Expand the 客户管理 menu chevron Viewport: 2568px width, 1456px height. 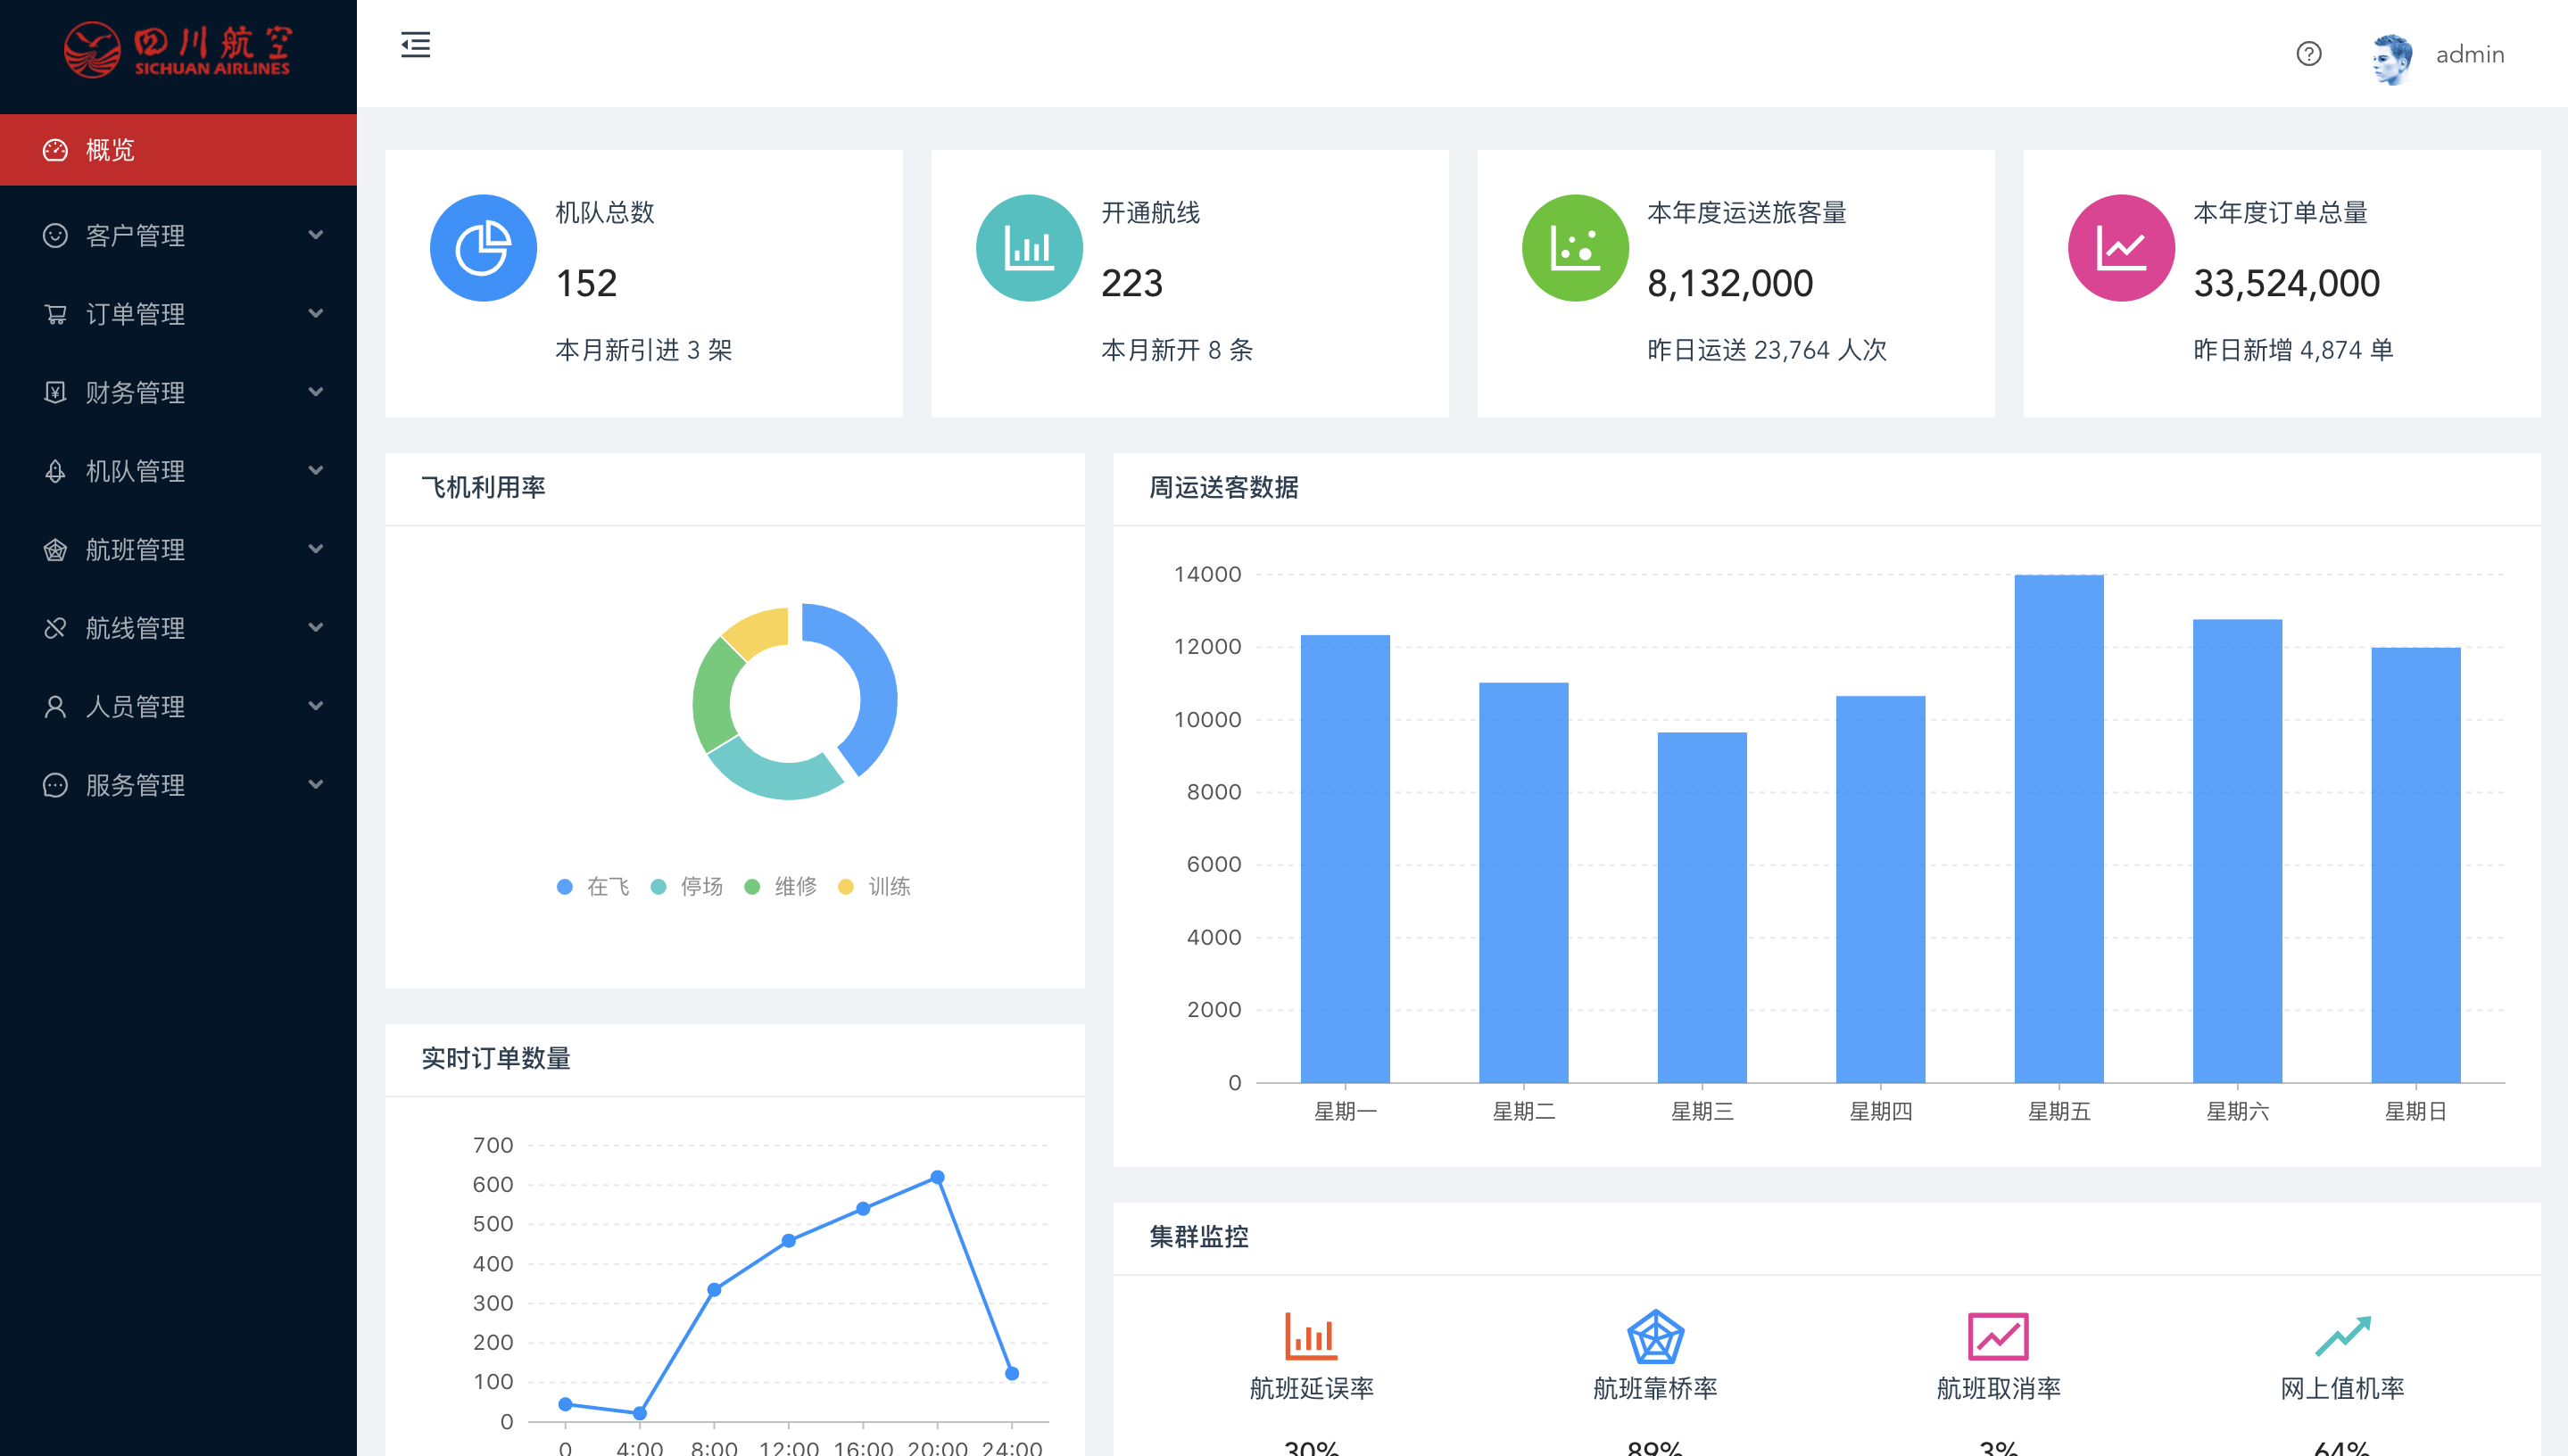pyautogui.click(x=316, y=235)
